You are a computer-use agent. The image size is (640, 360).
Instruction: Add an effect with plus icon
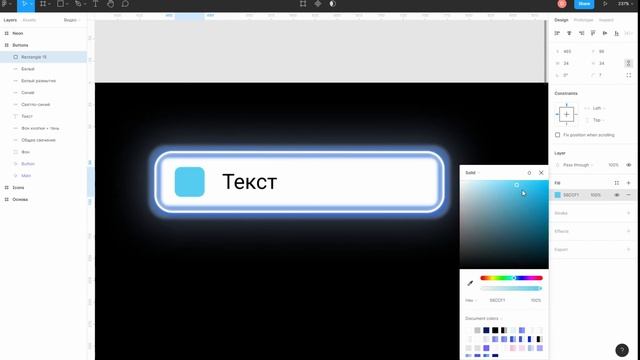(629, 231)
